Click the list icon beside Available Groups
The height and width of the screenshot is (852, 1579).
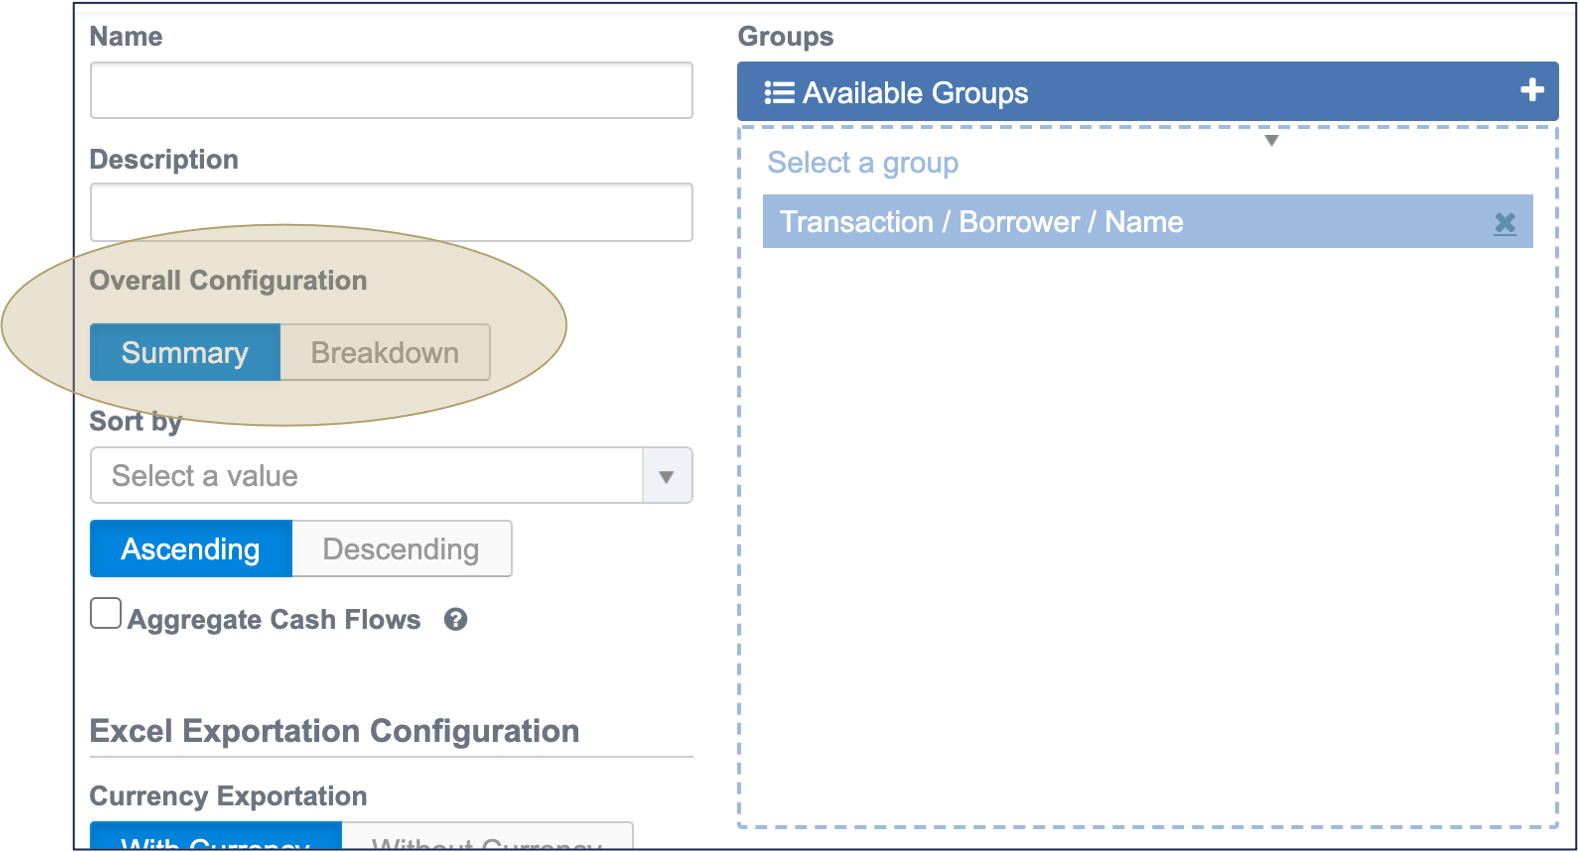point(779,93)
